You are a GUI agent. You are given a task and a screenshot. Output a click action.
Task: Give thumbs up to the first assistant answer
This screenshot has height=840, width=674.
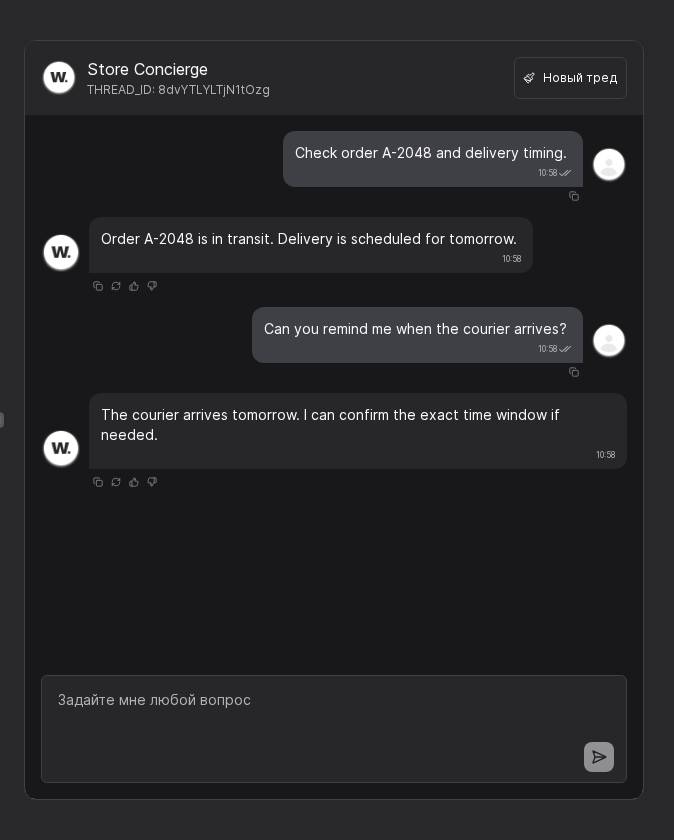click(x=134, y=286)
